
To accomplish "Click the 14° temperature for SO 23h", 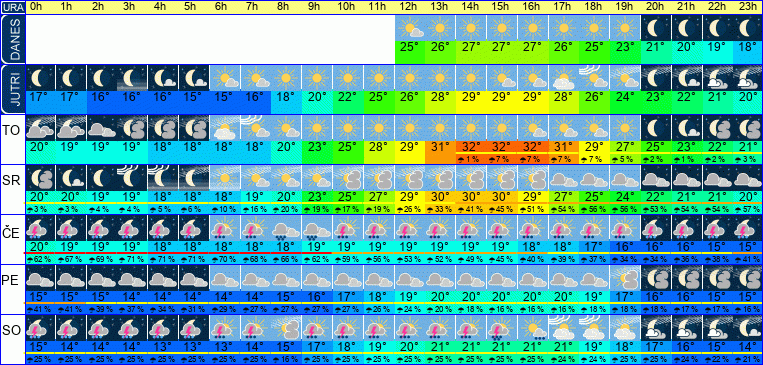I will pyautogui.click(x=748, y=346).
